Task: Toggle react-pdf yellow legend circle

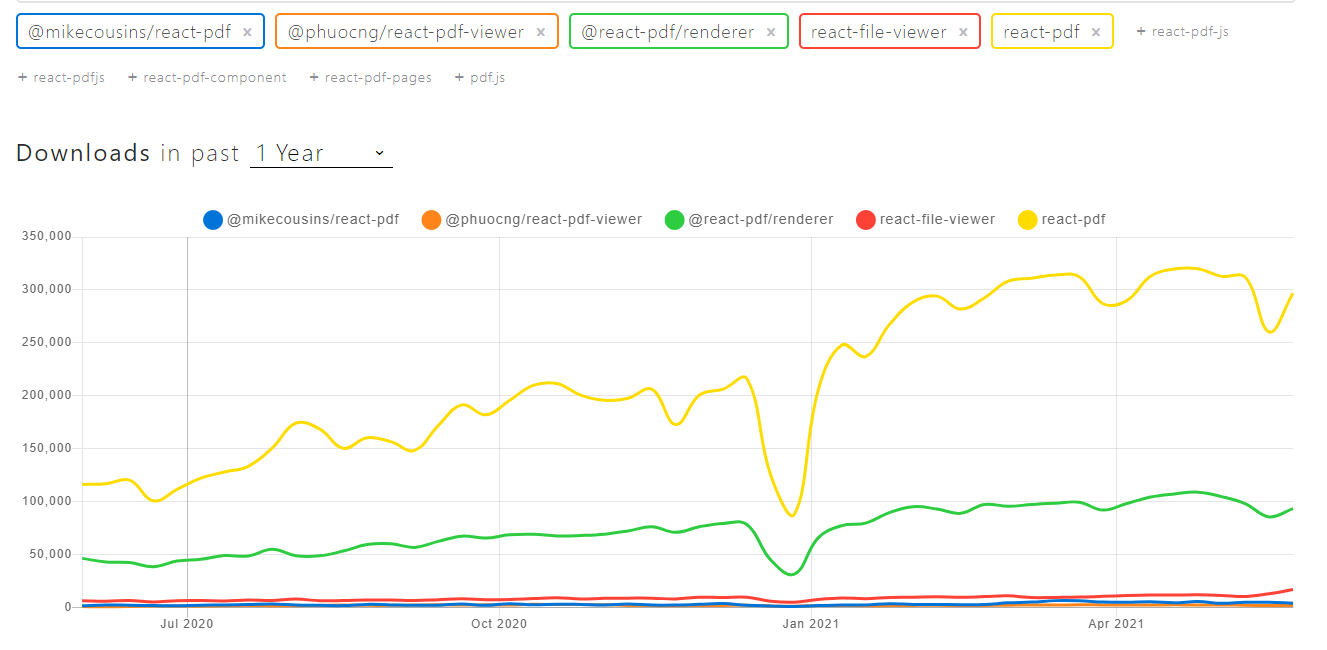Action: point(1027,220)
